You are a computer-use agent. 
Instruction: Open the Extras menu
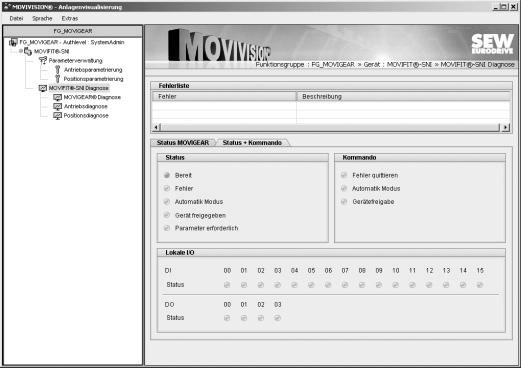70,18
